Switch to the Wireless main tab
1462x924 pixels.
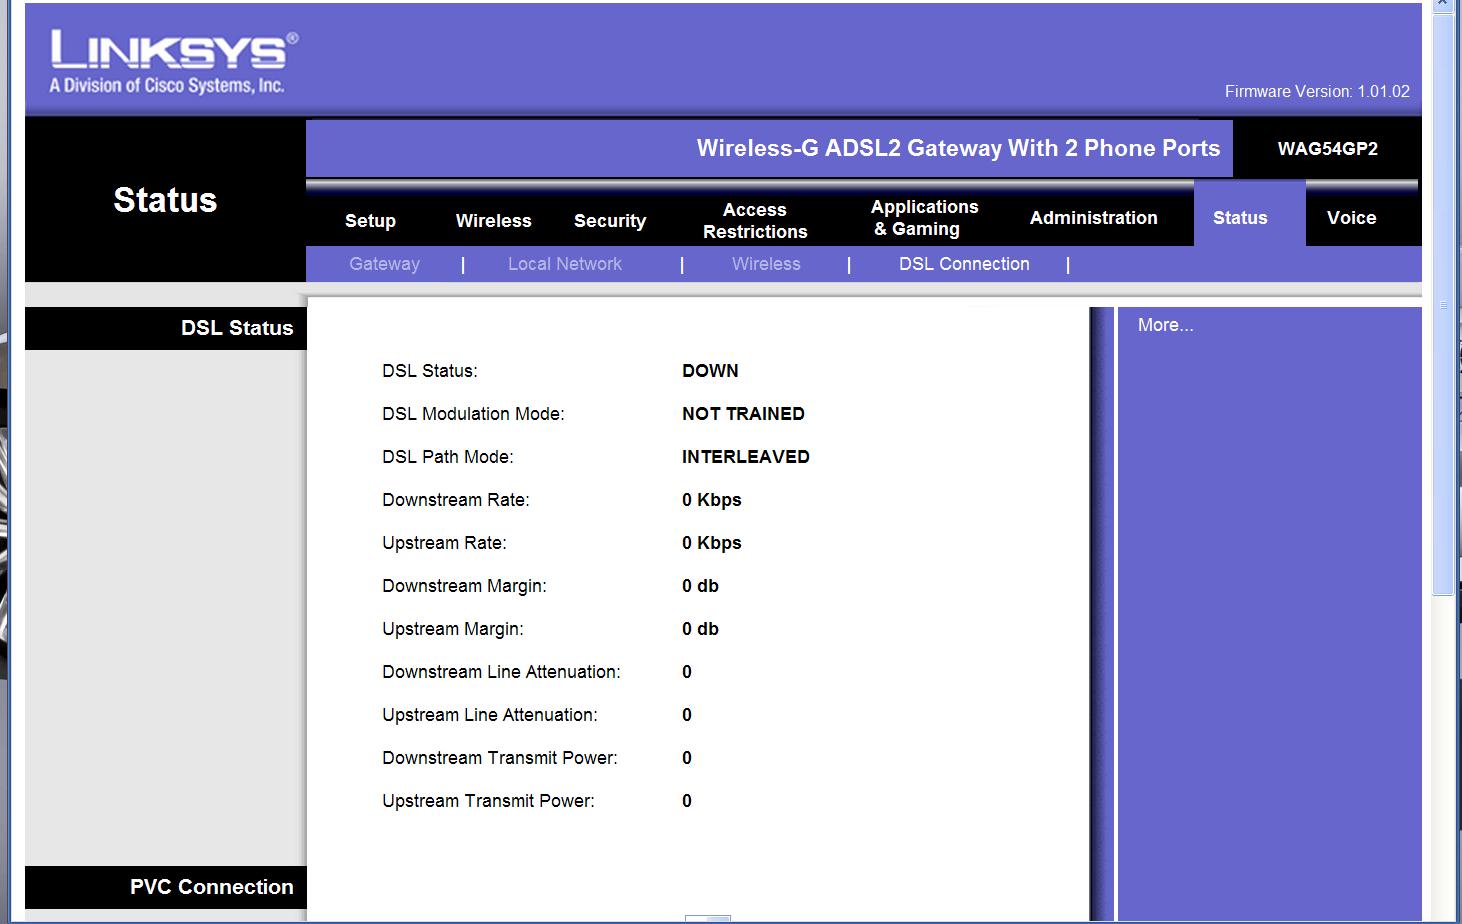pyautogui.click(x=493, y=221)
